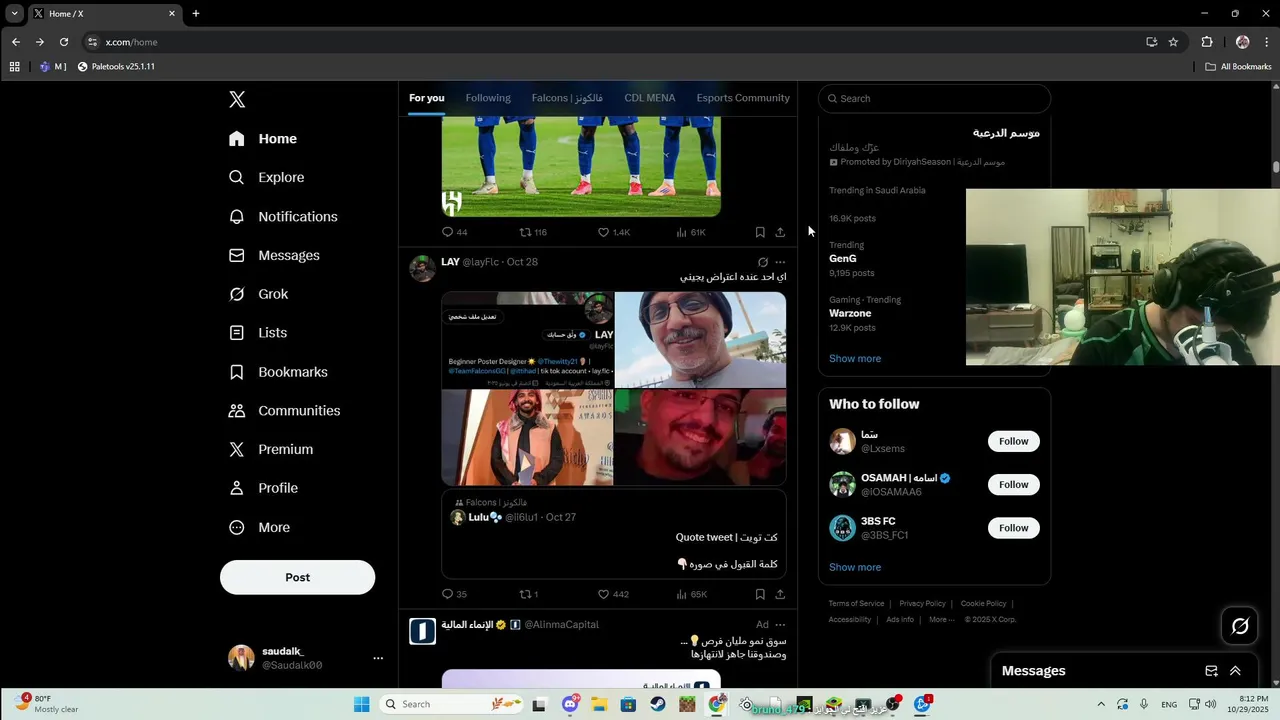Open the Windows Start menu
Screen dimensions: 1280x720
(x=361, y=704)
